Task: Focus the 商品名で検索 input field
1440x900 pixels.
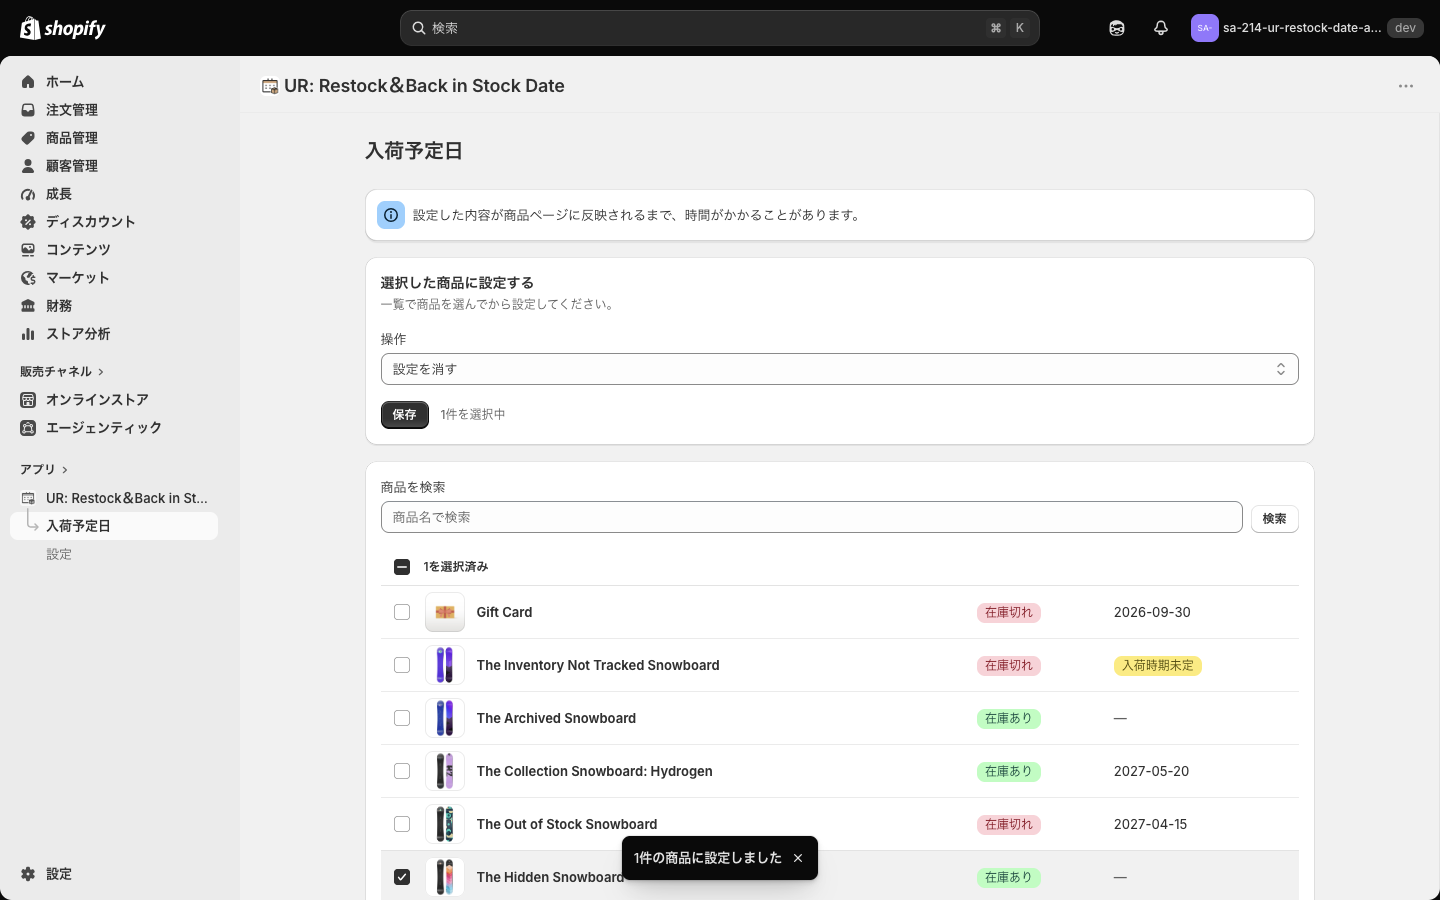Action: click(812, 517)
